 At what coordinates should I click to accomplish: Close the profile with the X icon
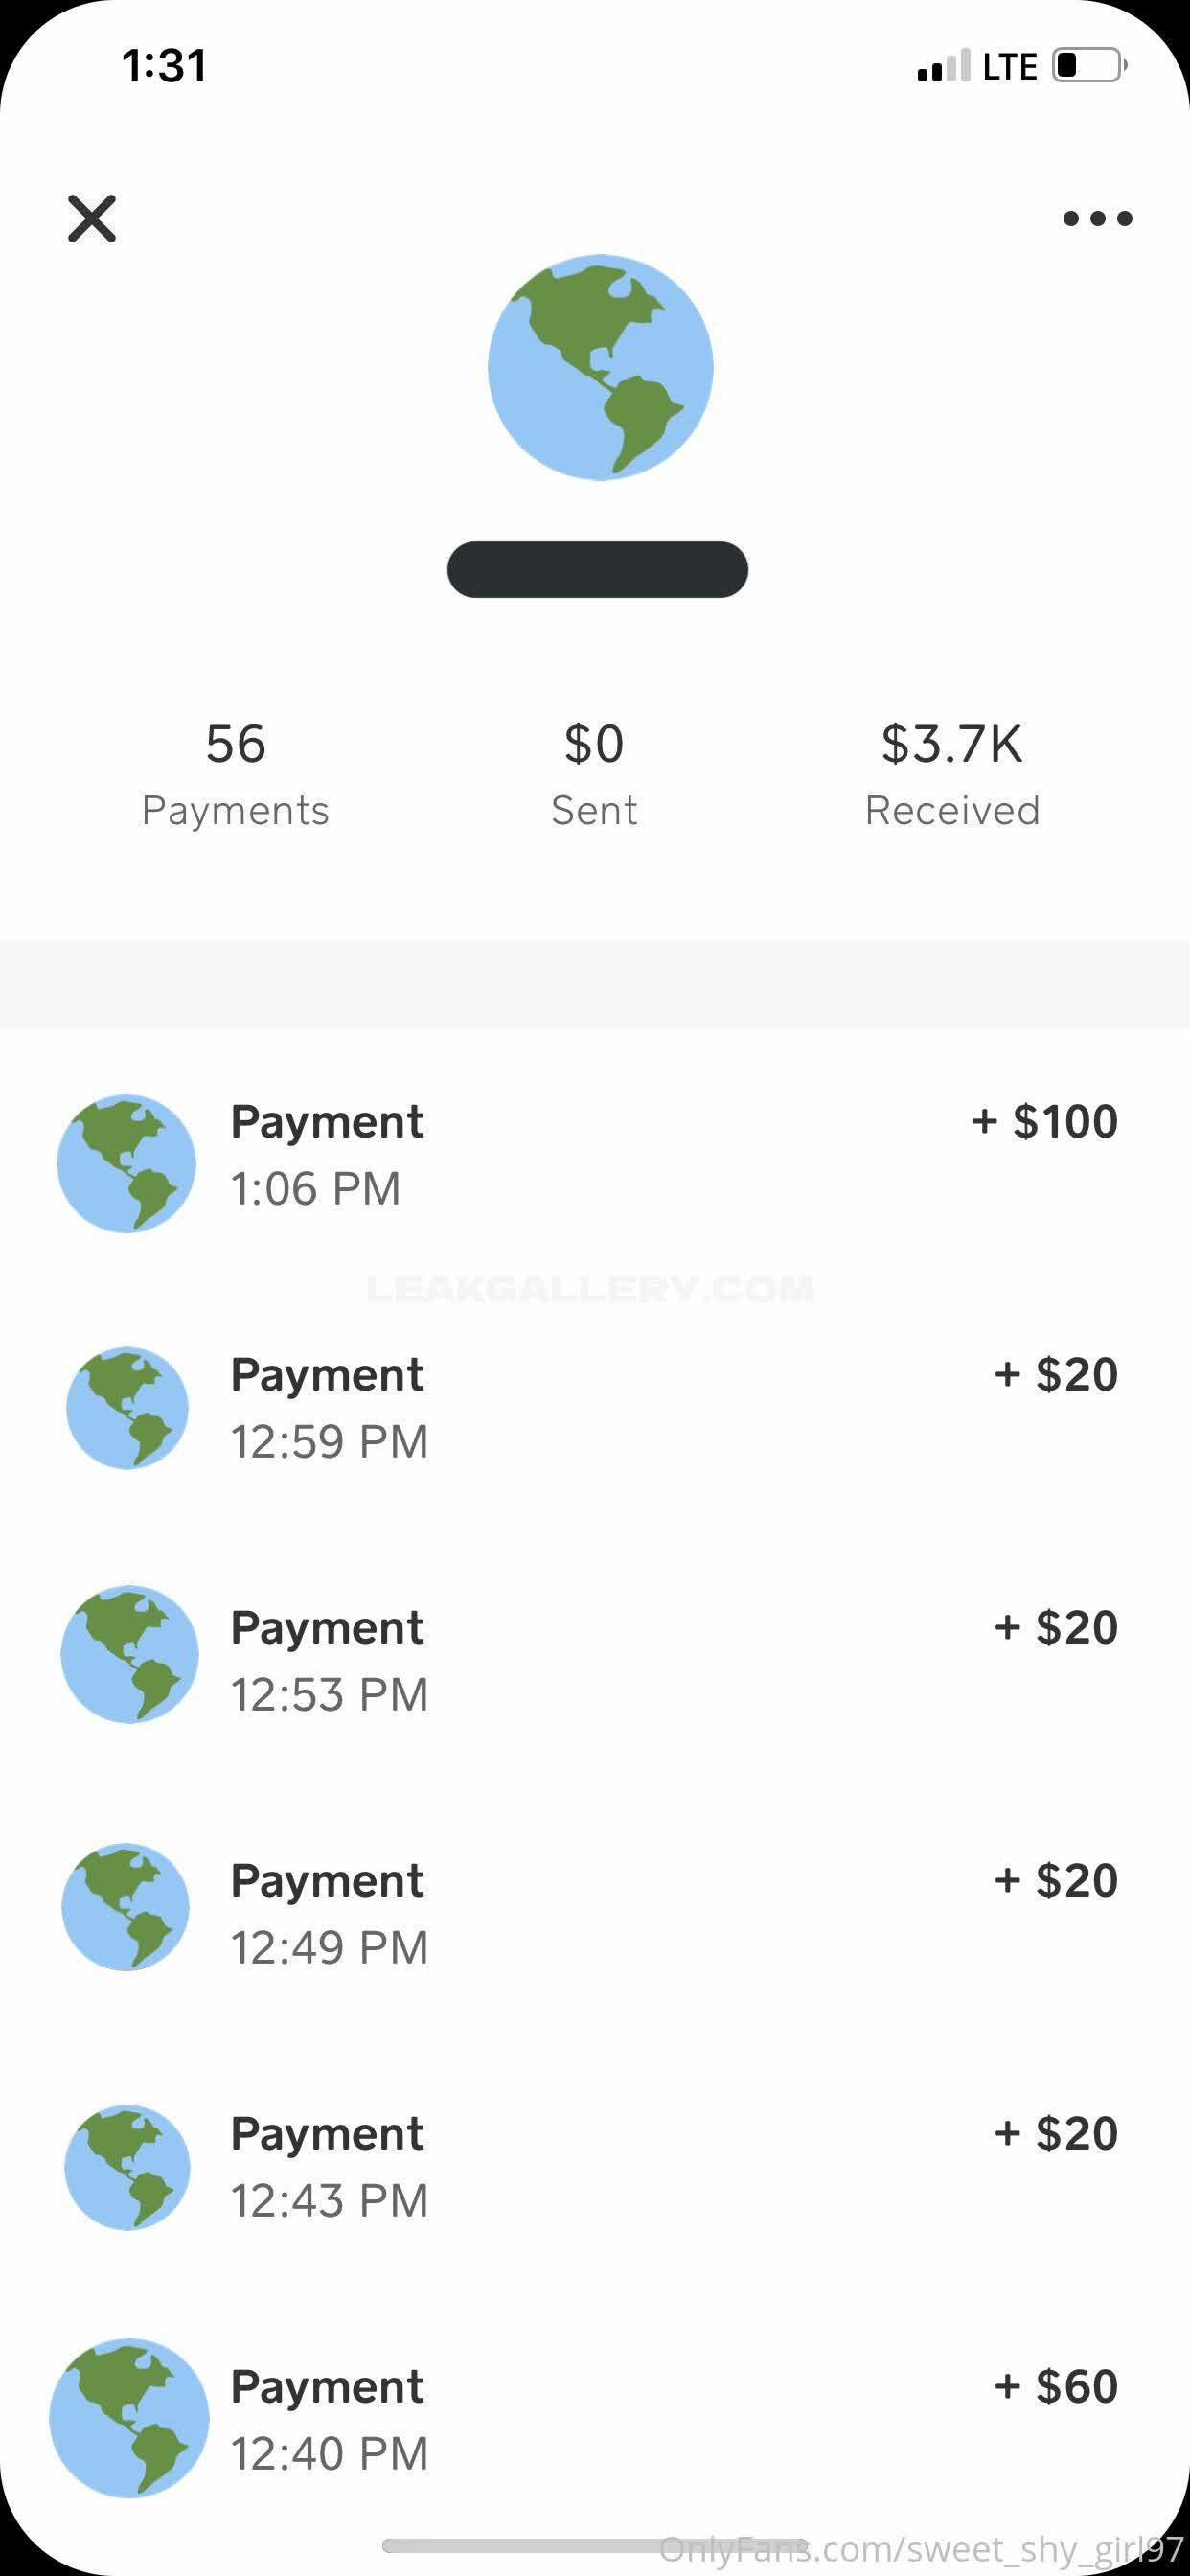click(x=92, y=218)
